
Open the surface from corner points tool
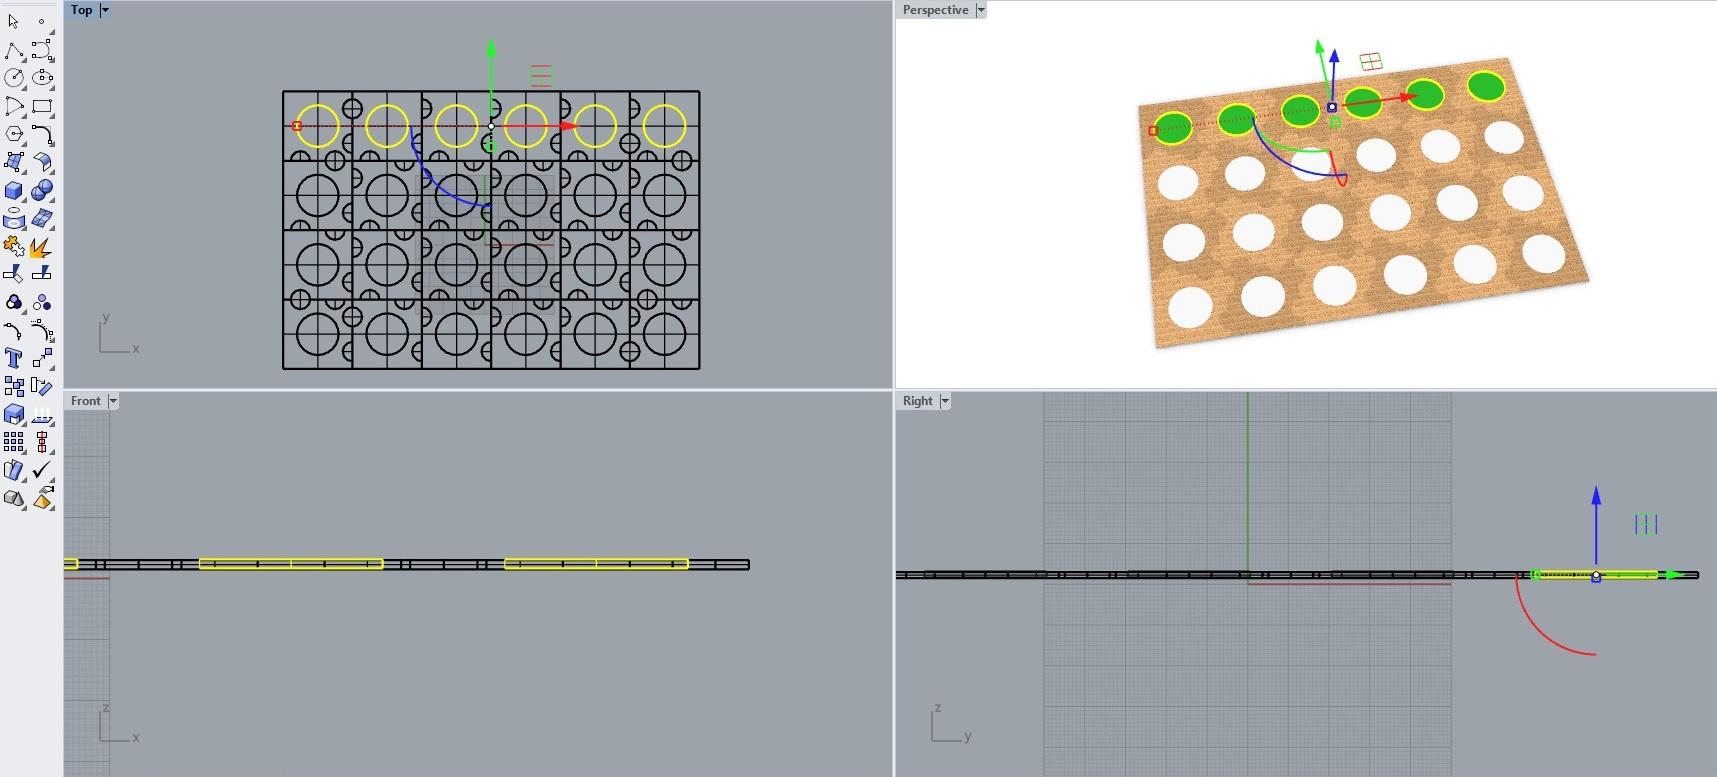14,162
